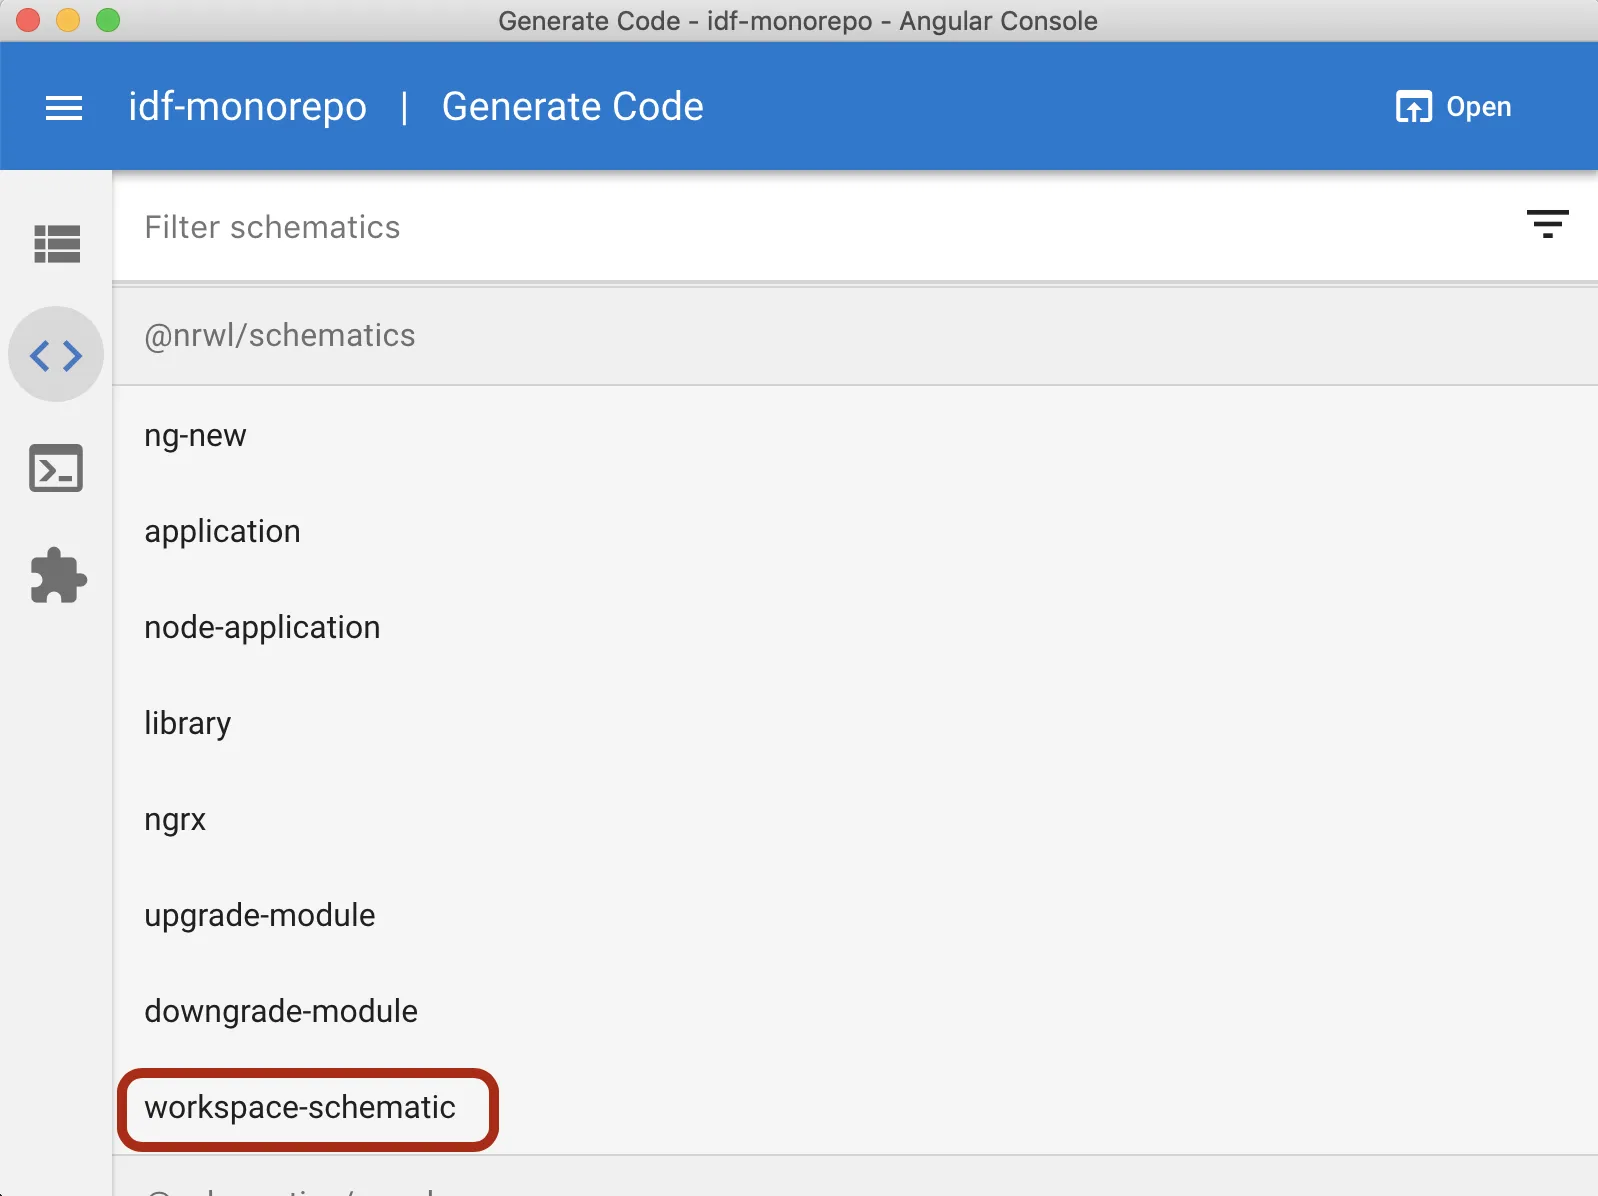Open the Projects list sidebar icon
Viewport: 1598px width, 1196px height.
[x=57, y=243]
